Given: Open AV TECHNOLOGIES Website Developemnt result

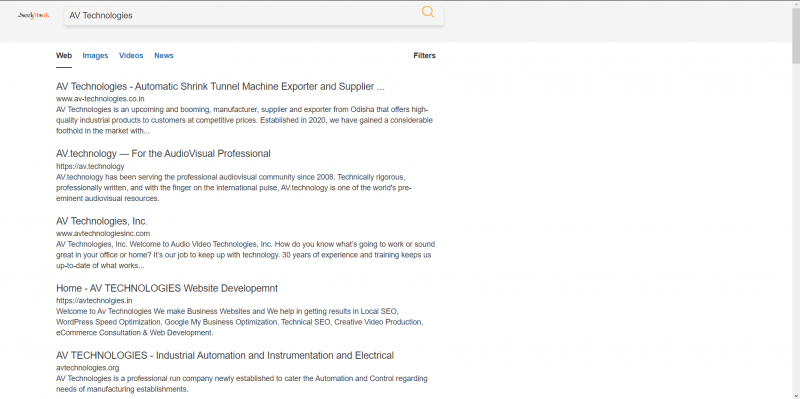Looking at the screenshot, I should (167, 288).
